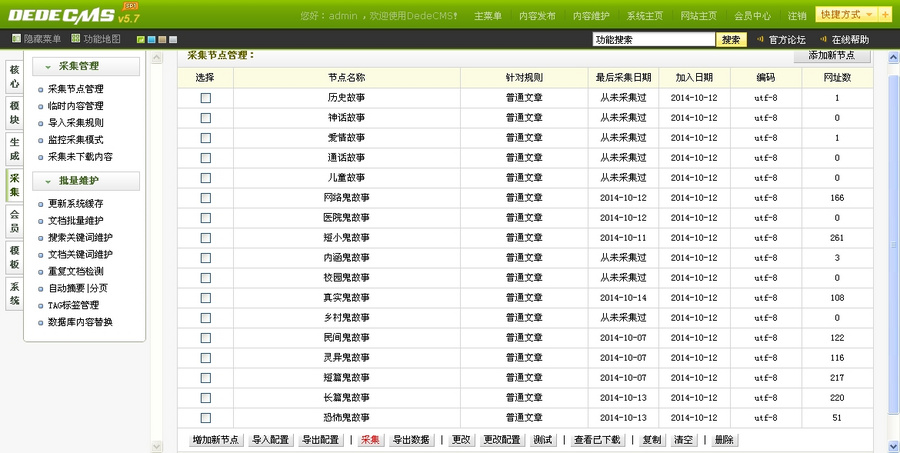The width and height of the screenshot is (900, 453).
Task: Click the red 采集 button
Action: [x=370, y=440]
